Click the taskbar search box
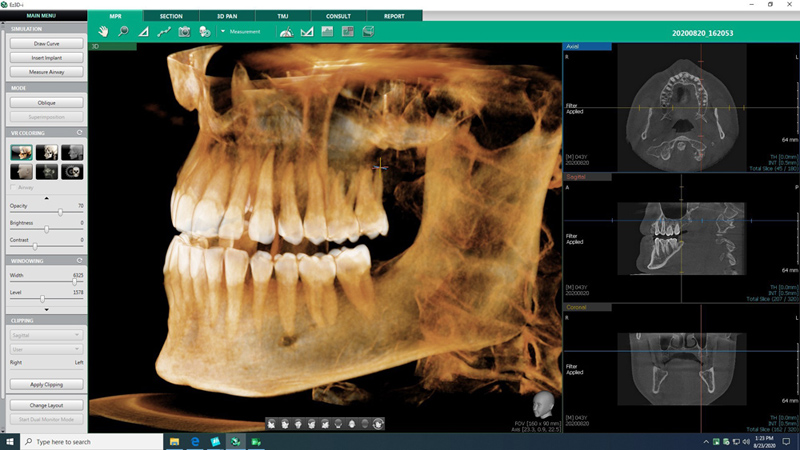This screenshot has width=800, height=450. tap(92, 442)
